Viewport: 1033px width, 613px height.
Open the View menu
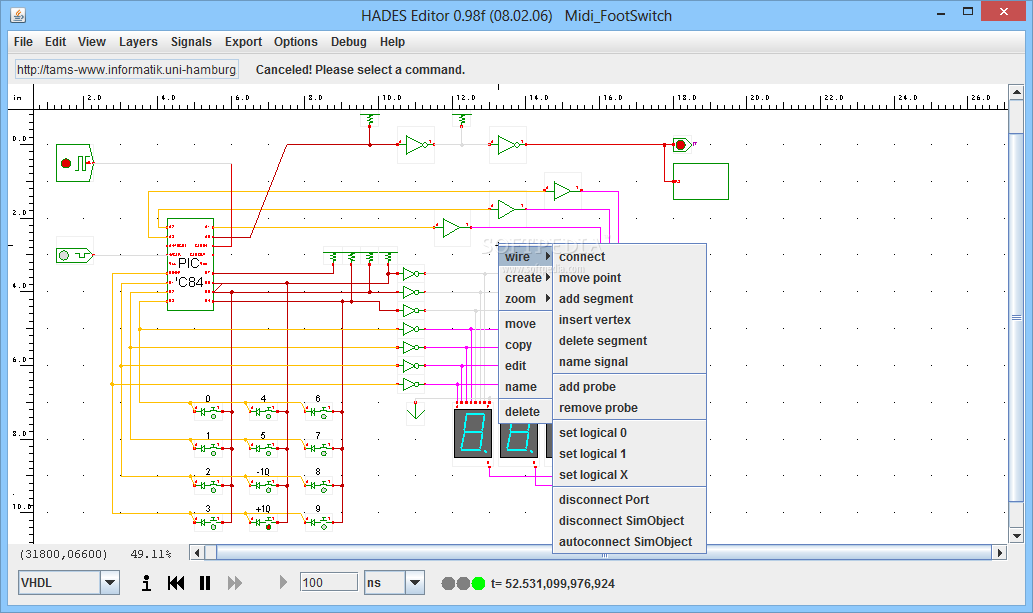(x=92, y=42)
